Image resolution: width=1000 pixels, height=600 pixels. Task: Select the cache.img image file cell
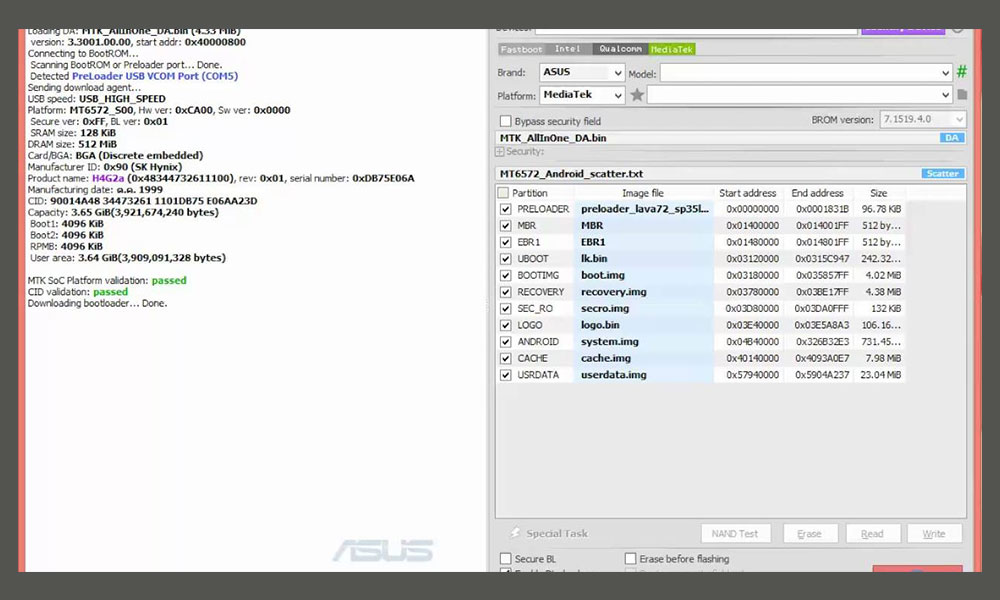point(644,358)
